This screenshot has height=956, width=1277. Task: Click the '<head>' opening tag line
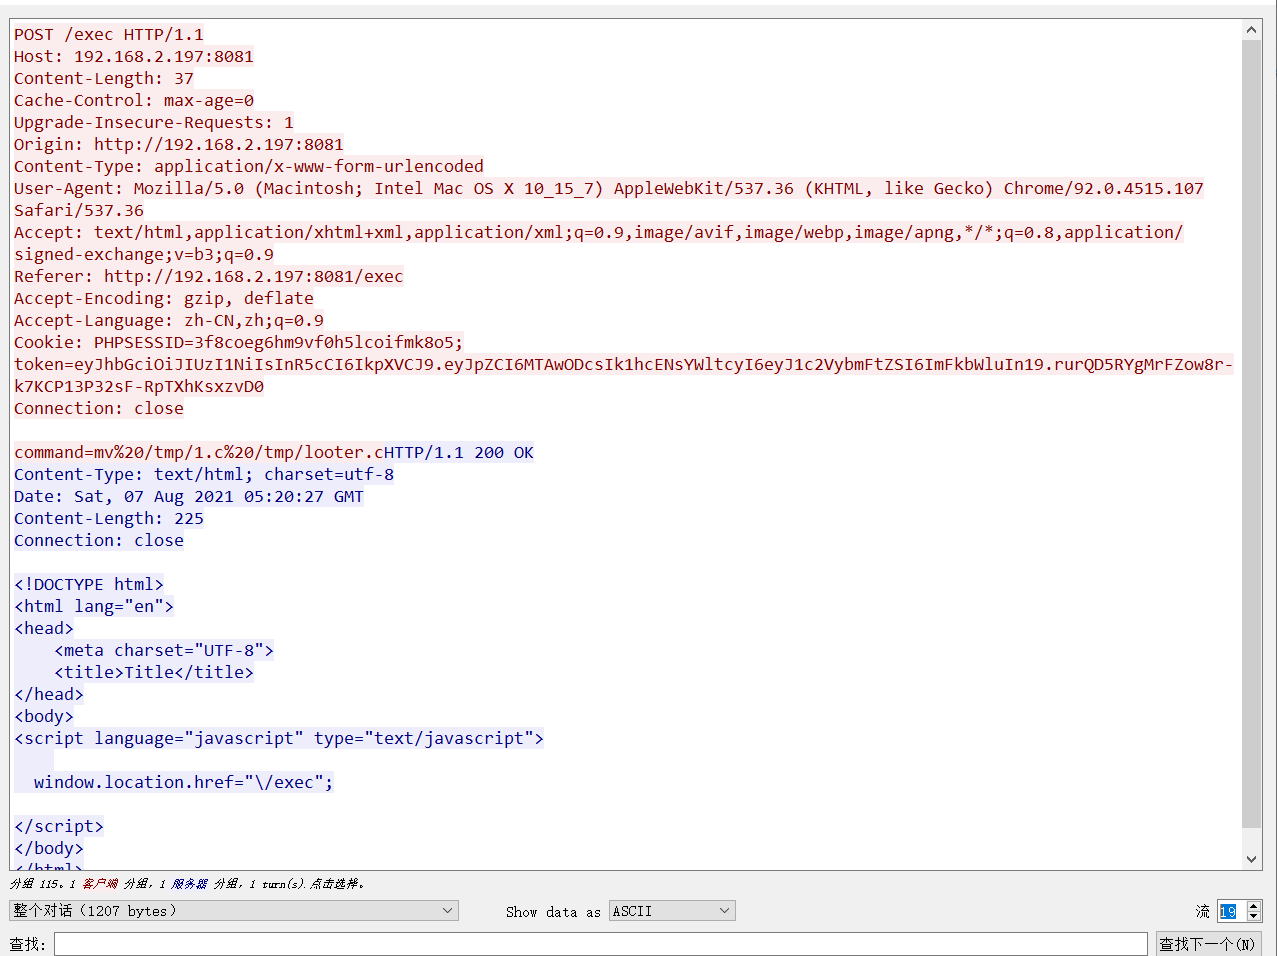pos(44,628)
